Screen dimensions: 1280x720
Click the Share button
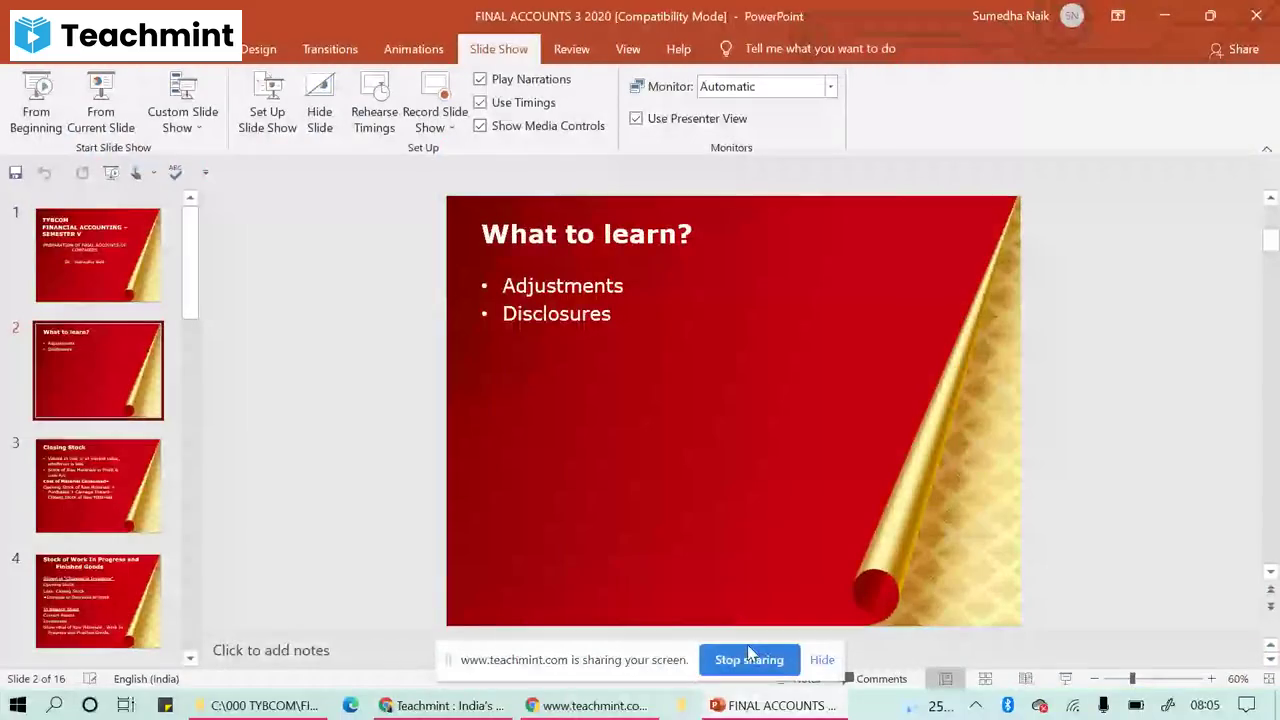[x=1234, y=49]
